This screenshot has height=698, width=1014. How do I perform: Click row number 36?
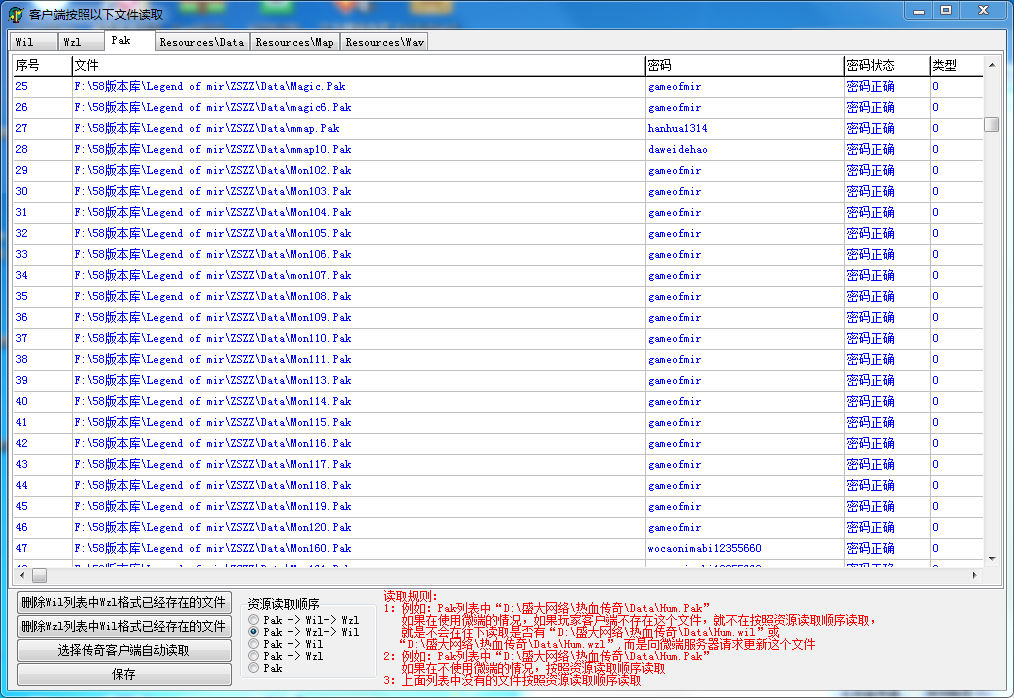[x=21, y=317]
